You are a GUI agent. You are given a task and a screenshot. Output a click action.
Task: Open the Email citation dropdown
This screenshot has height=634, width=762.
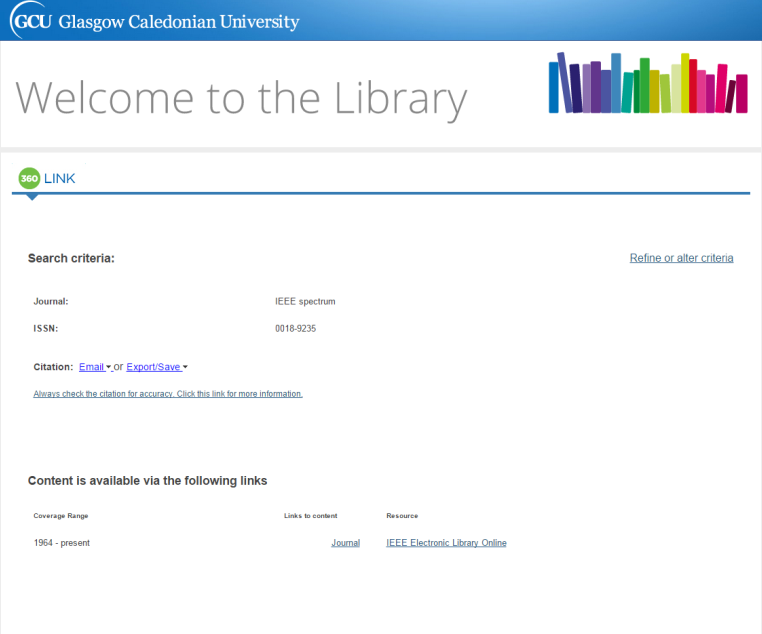(x=95, y=367)
